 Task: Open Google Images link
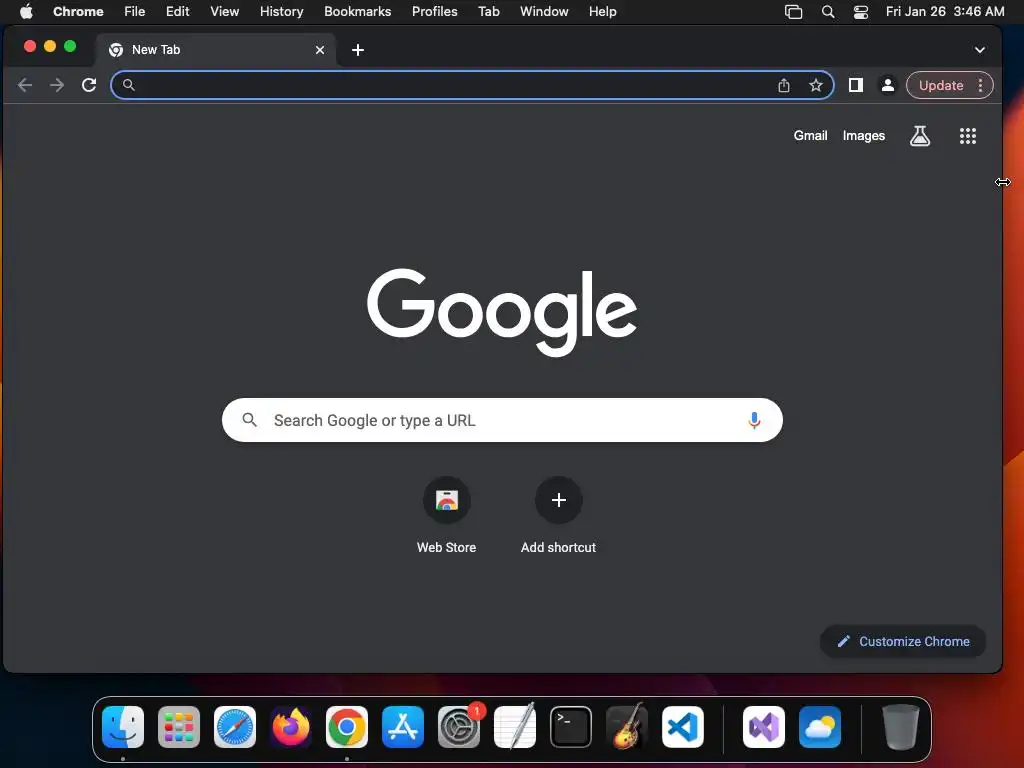(x=863, y=136)
